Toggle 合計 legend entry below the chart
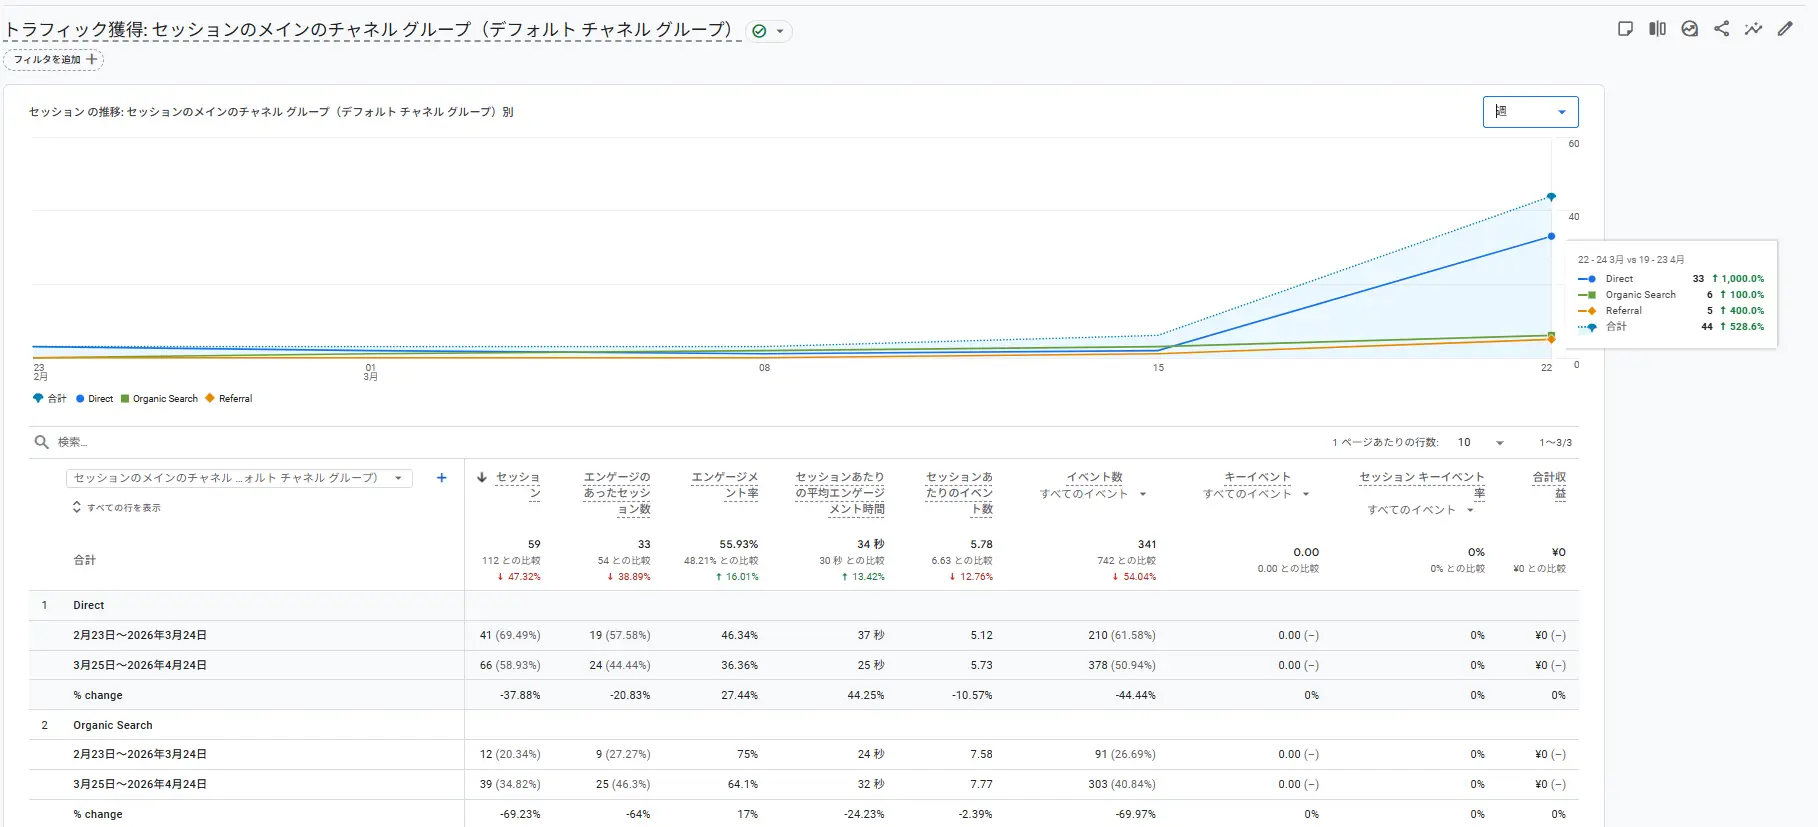1818x827 pixels. 49,398
